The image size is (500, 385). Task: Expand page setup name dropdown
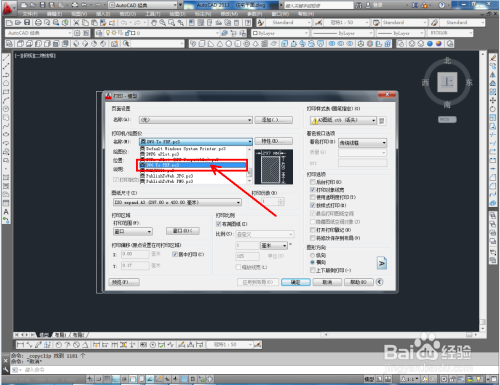point(196,120)
